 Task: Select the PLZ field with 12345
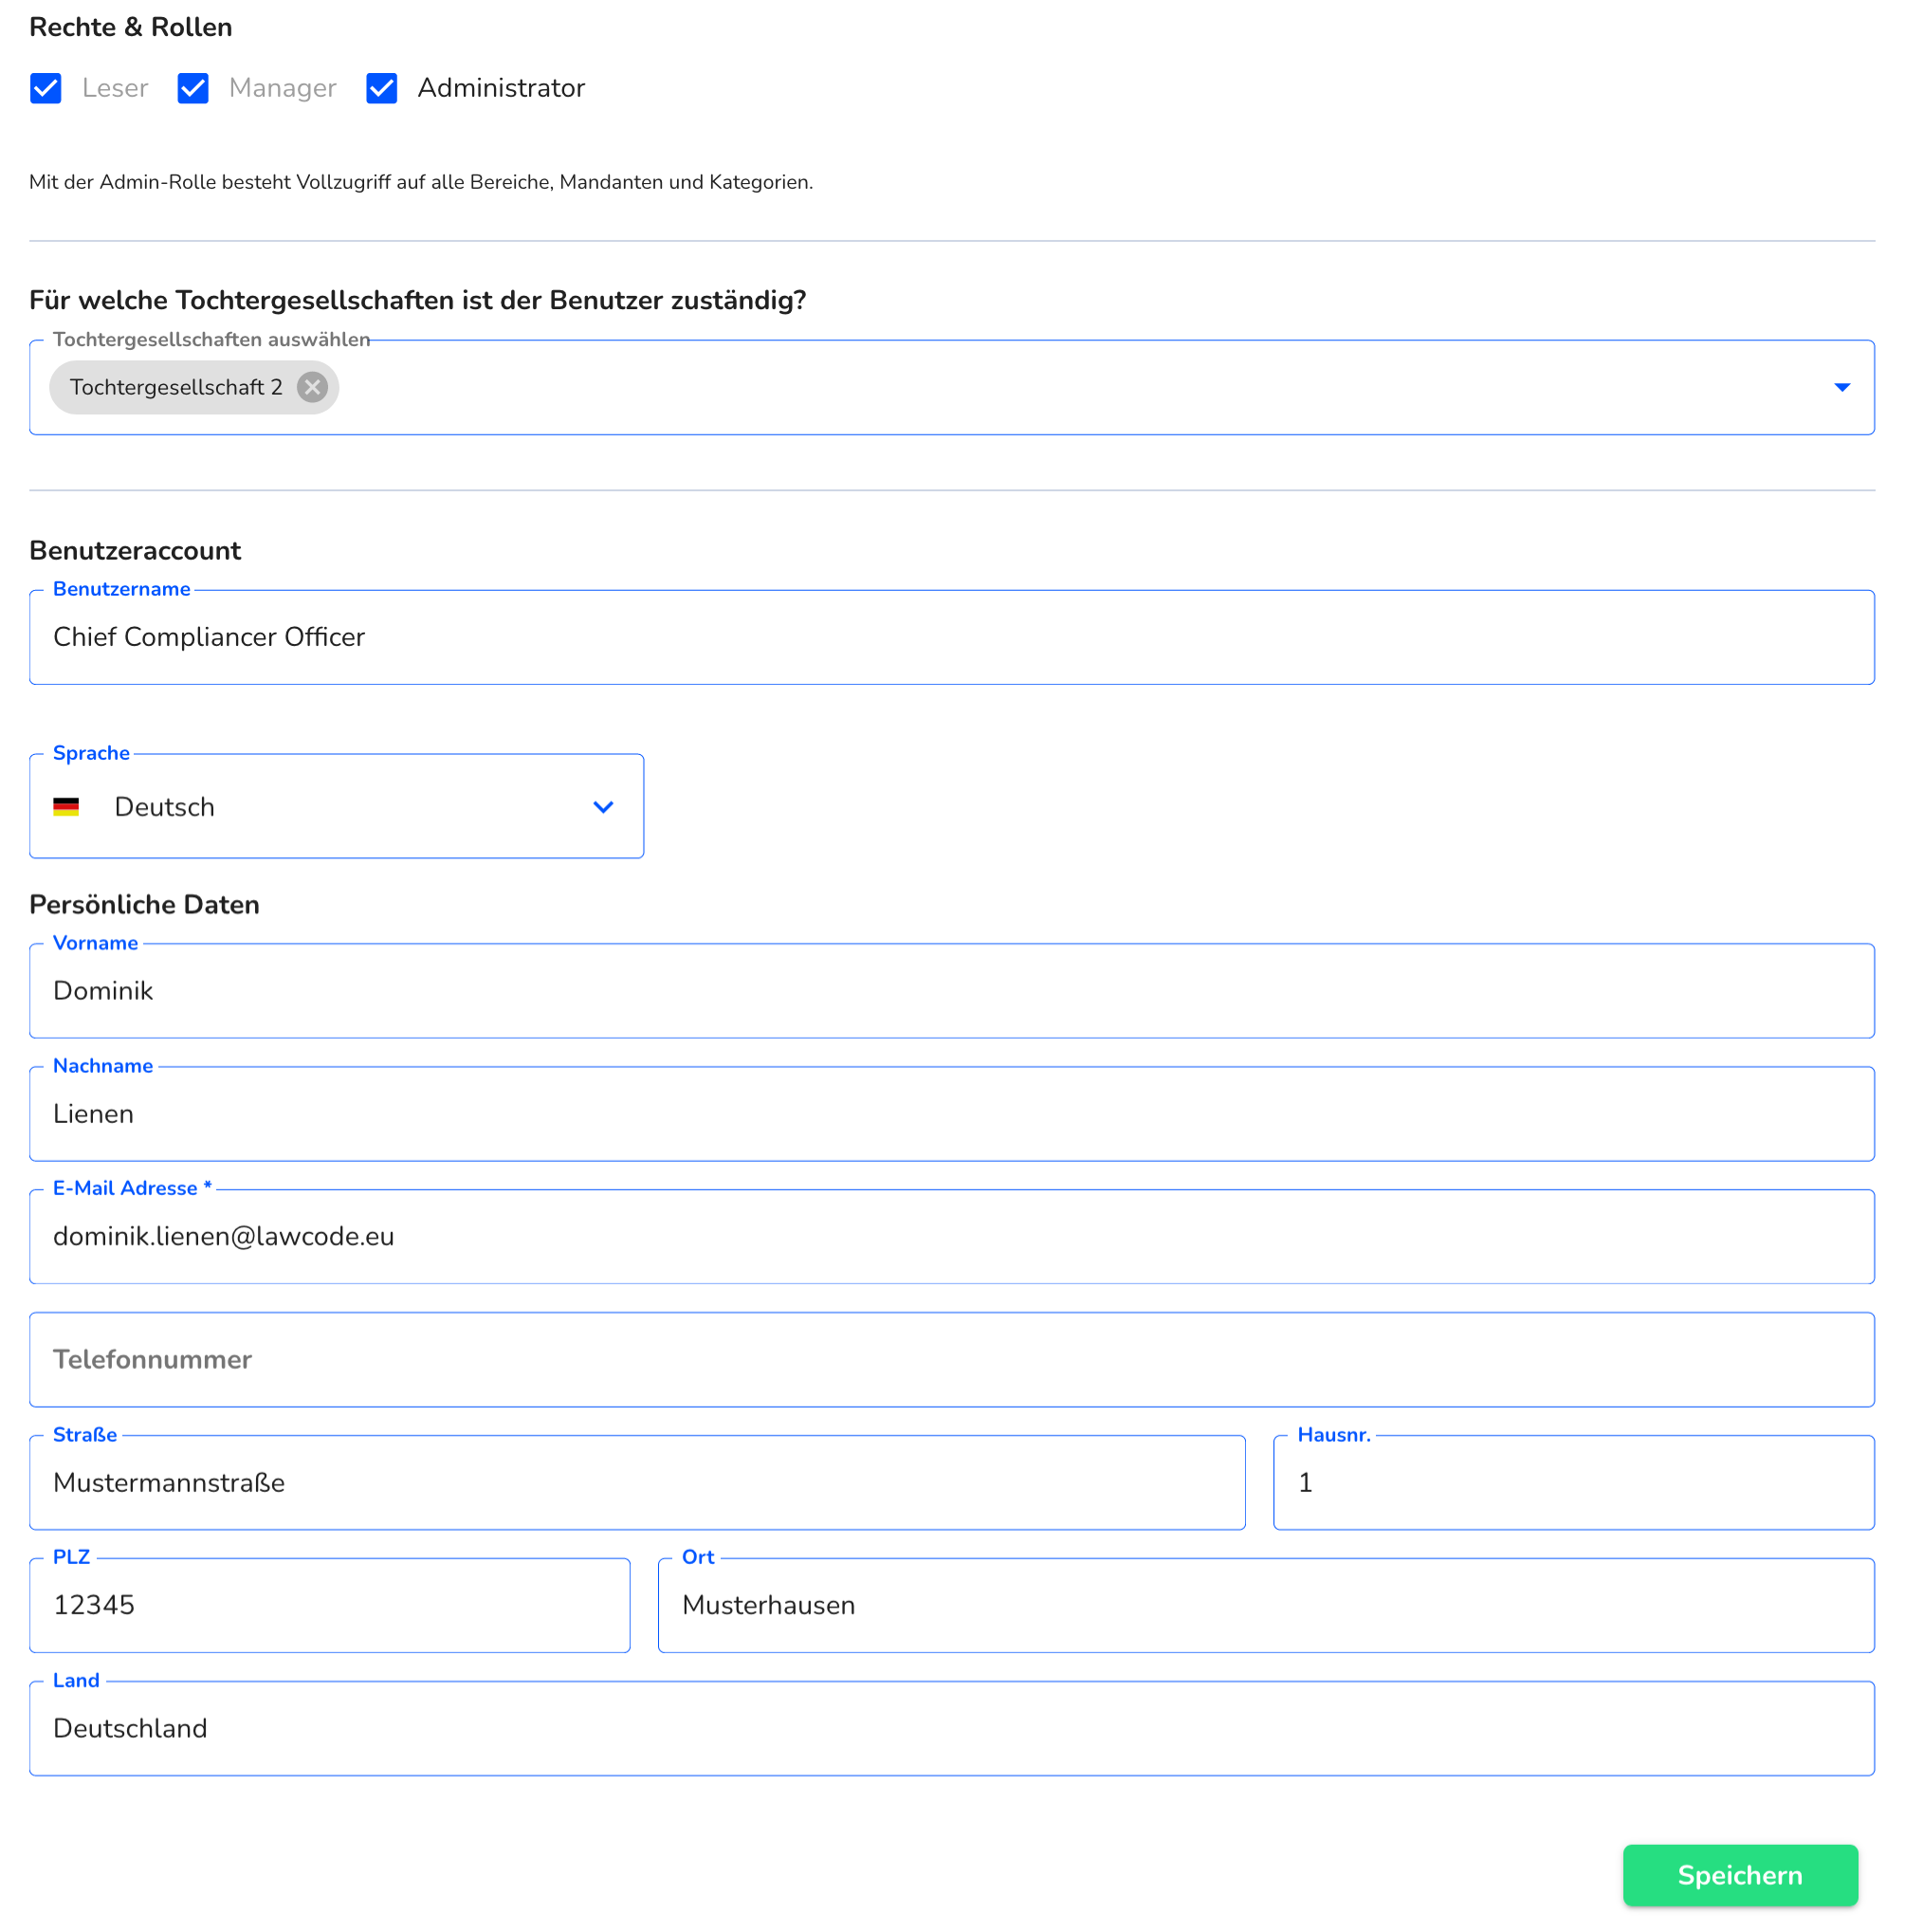330,1606
